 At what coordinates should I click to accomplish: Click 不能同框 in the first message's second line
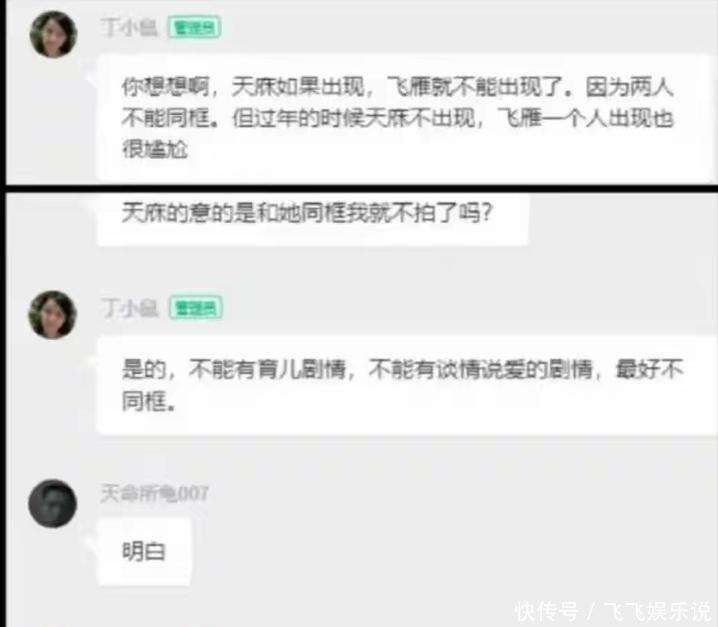point(165,118)
